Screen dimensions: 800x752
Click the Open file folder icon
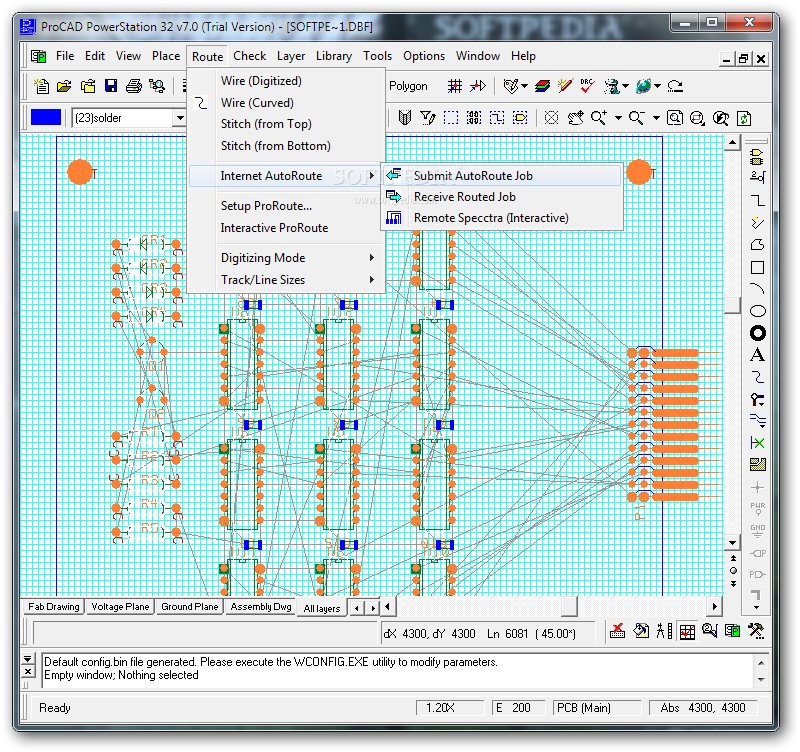[x=64, y=86]
